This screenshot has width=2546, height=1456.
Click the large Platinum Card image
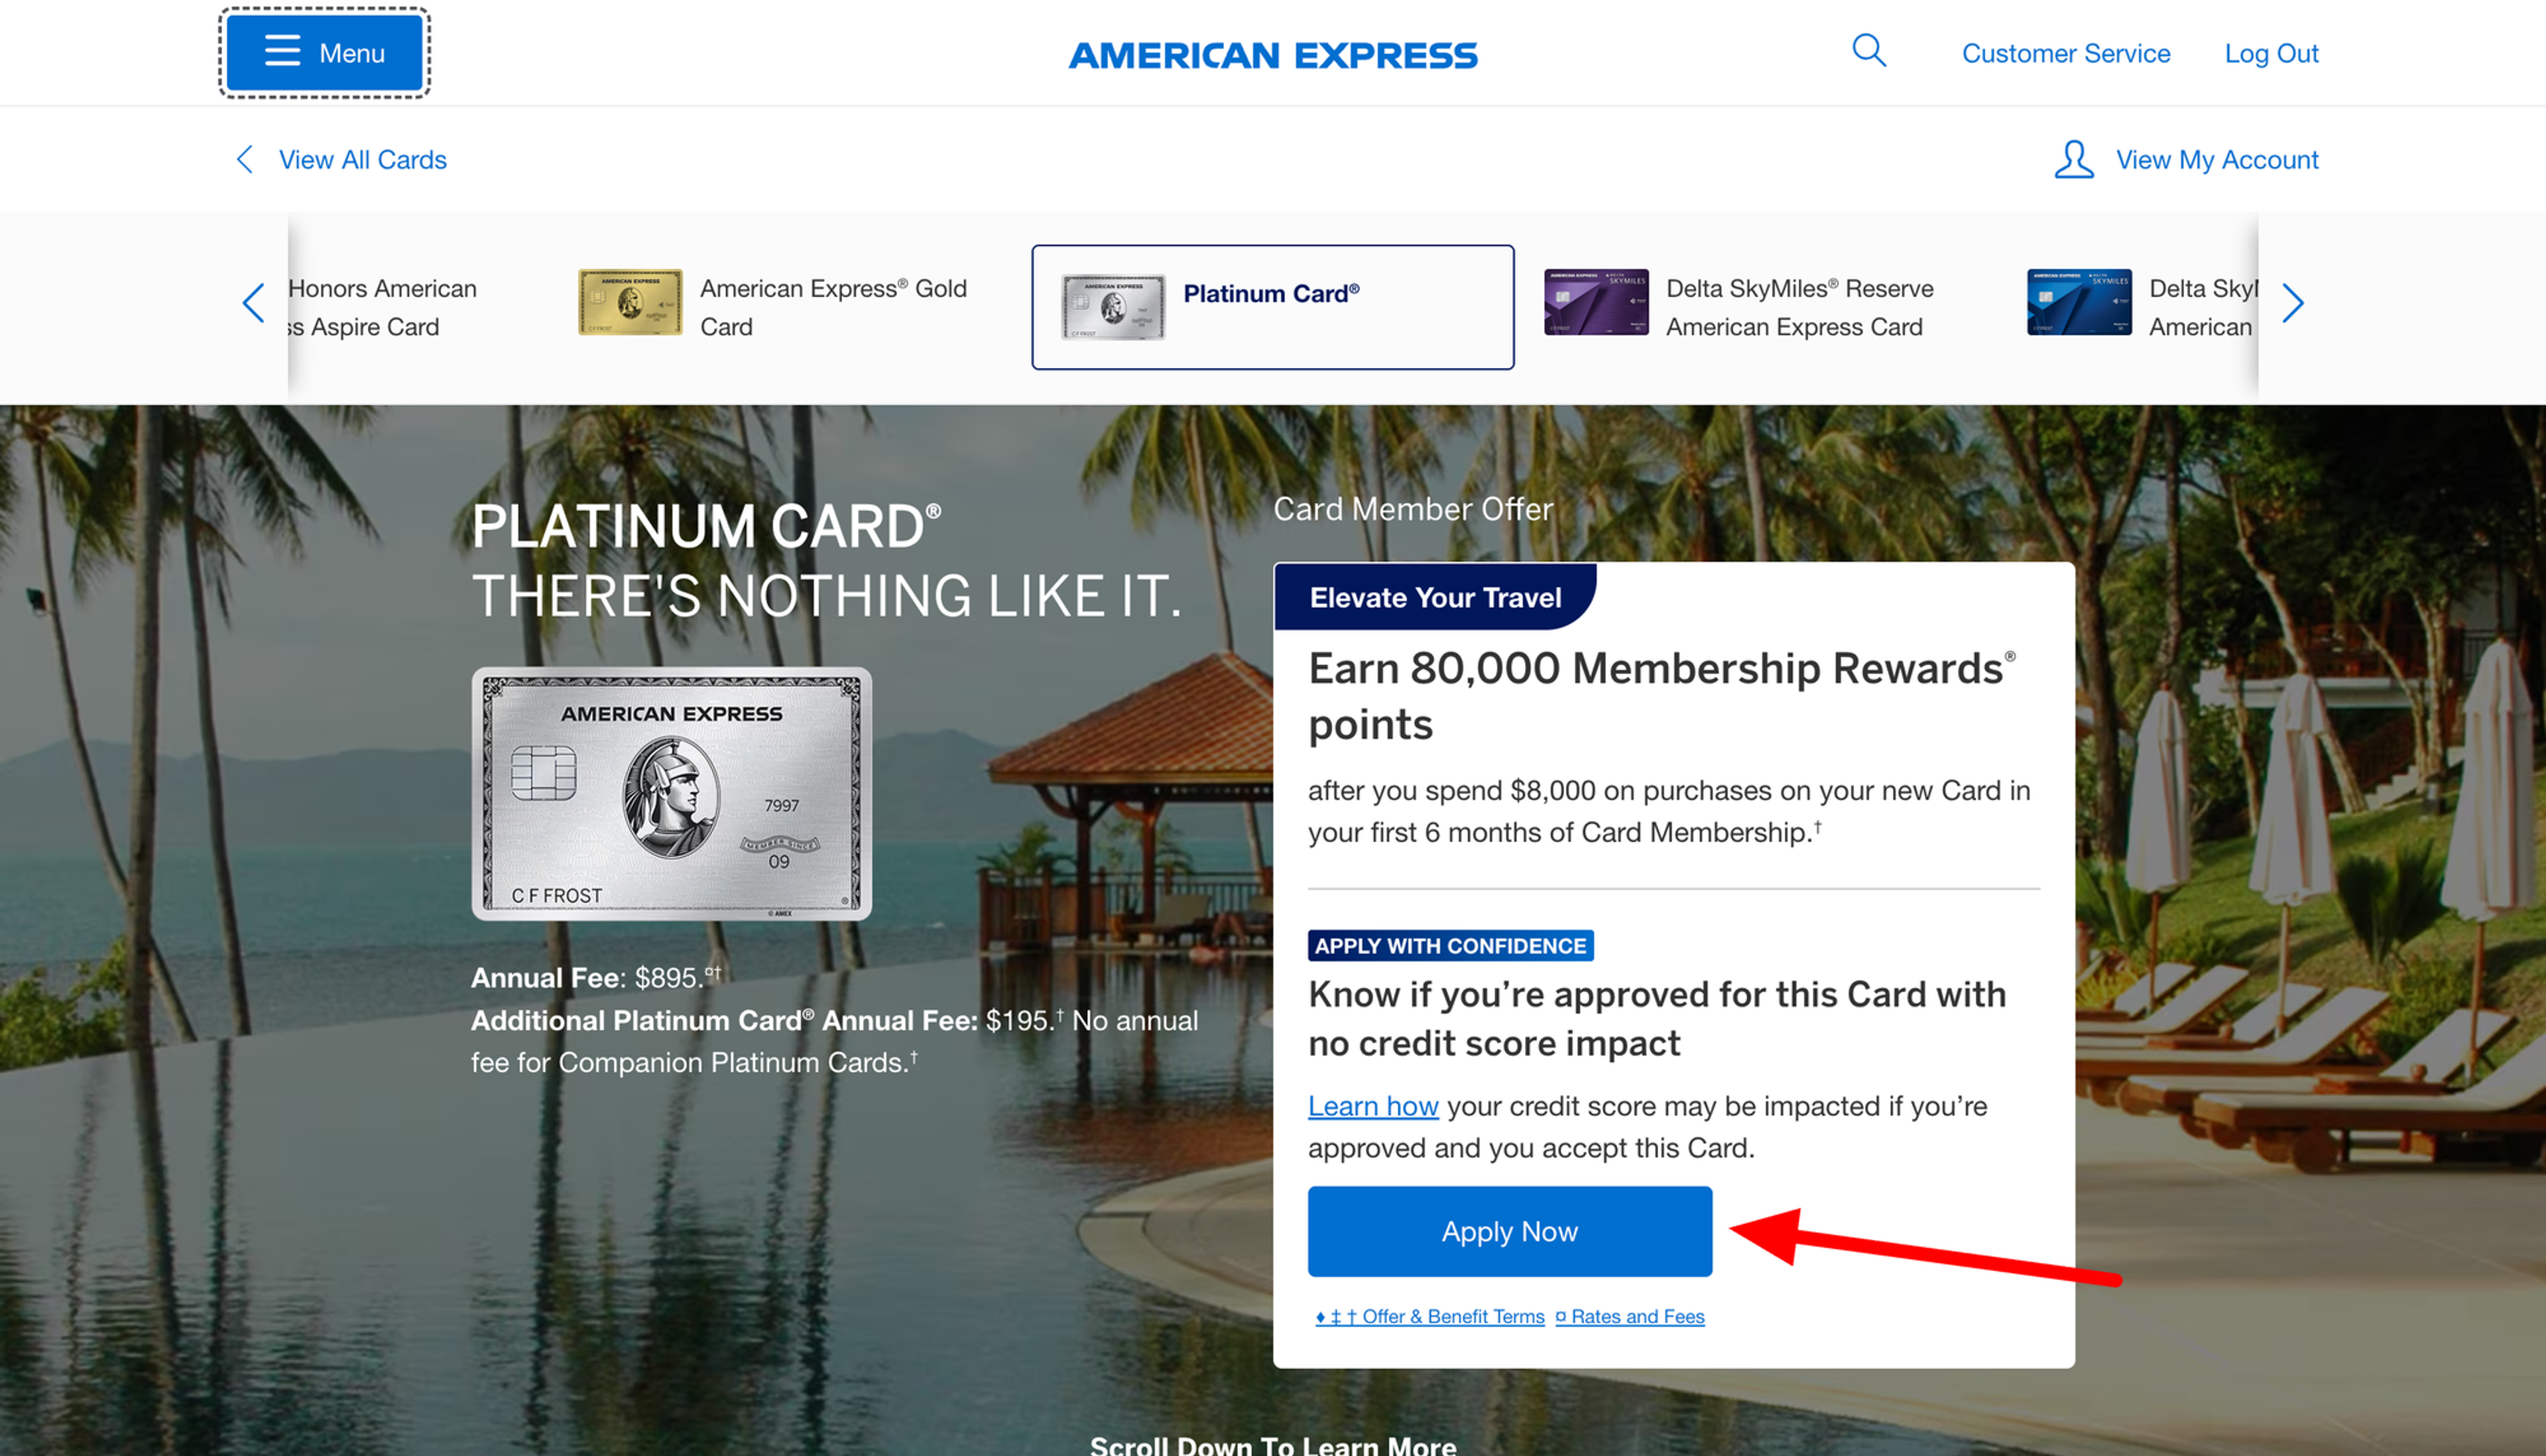671,794
